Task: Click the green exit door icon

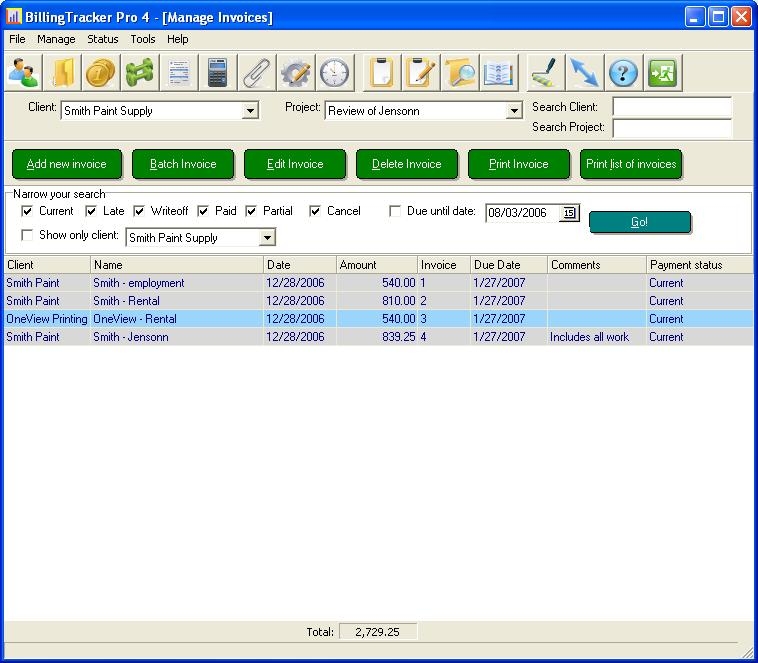Action: pyautogui.click(x=662, y=73)
